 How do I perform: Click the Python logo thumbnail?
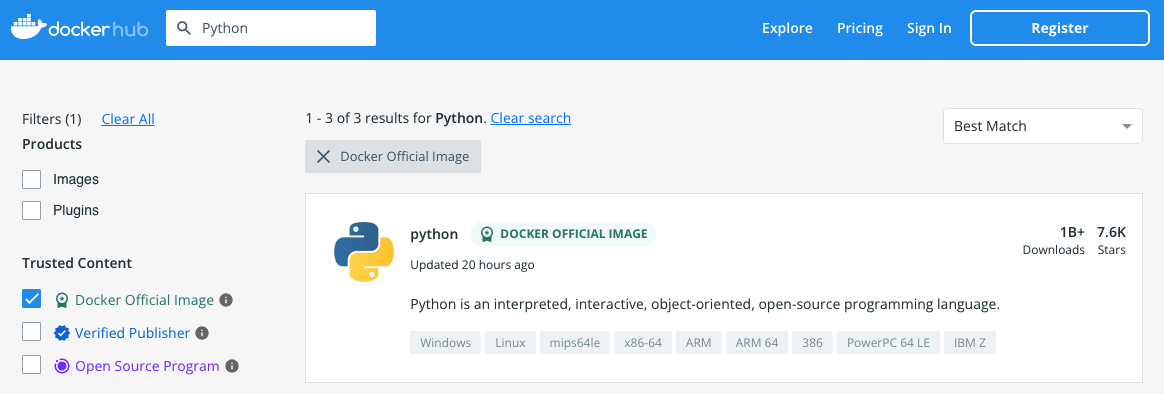pos(363,252)
